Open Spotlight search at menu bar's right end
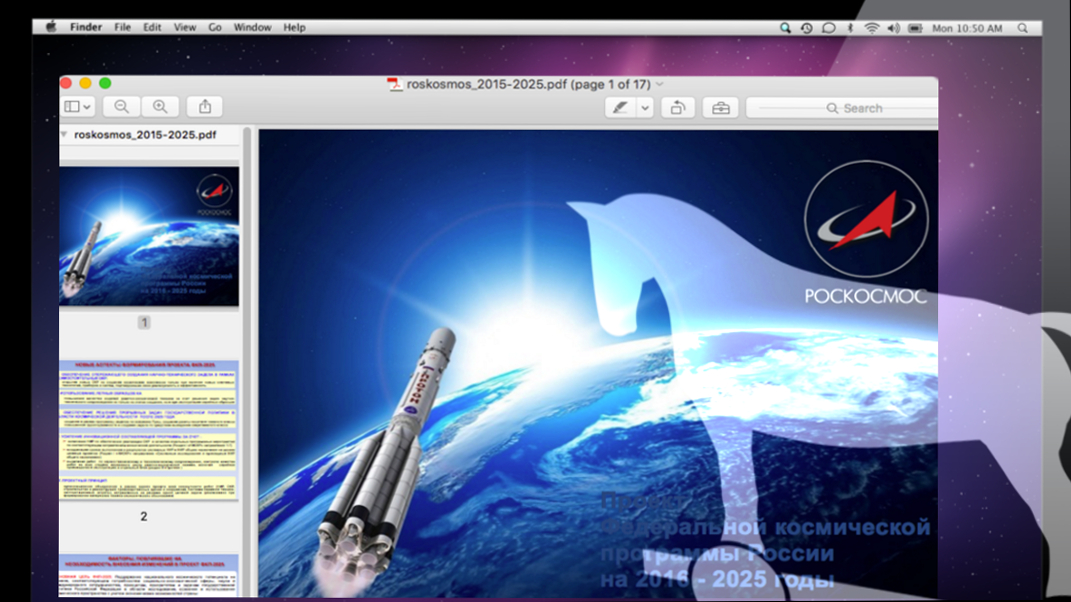Viewport: 1071px width, 602px height. click(1023, 28)
